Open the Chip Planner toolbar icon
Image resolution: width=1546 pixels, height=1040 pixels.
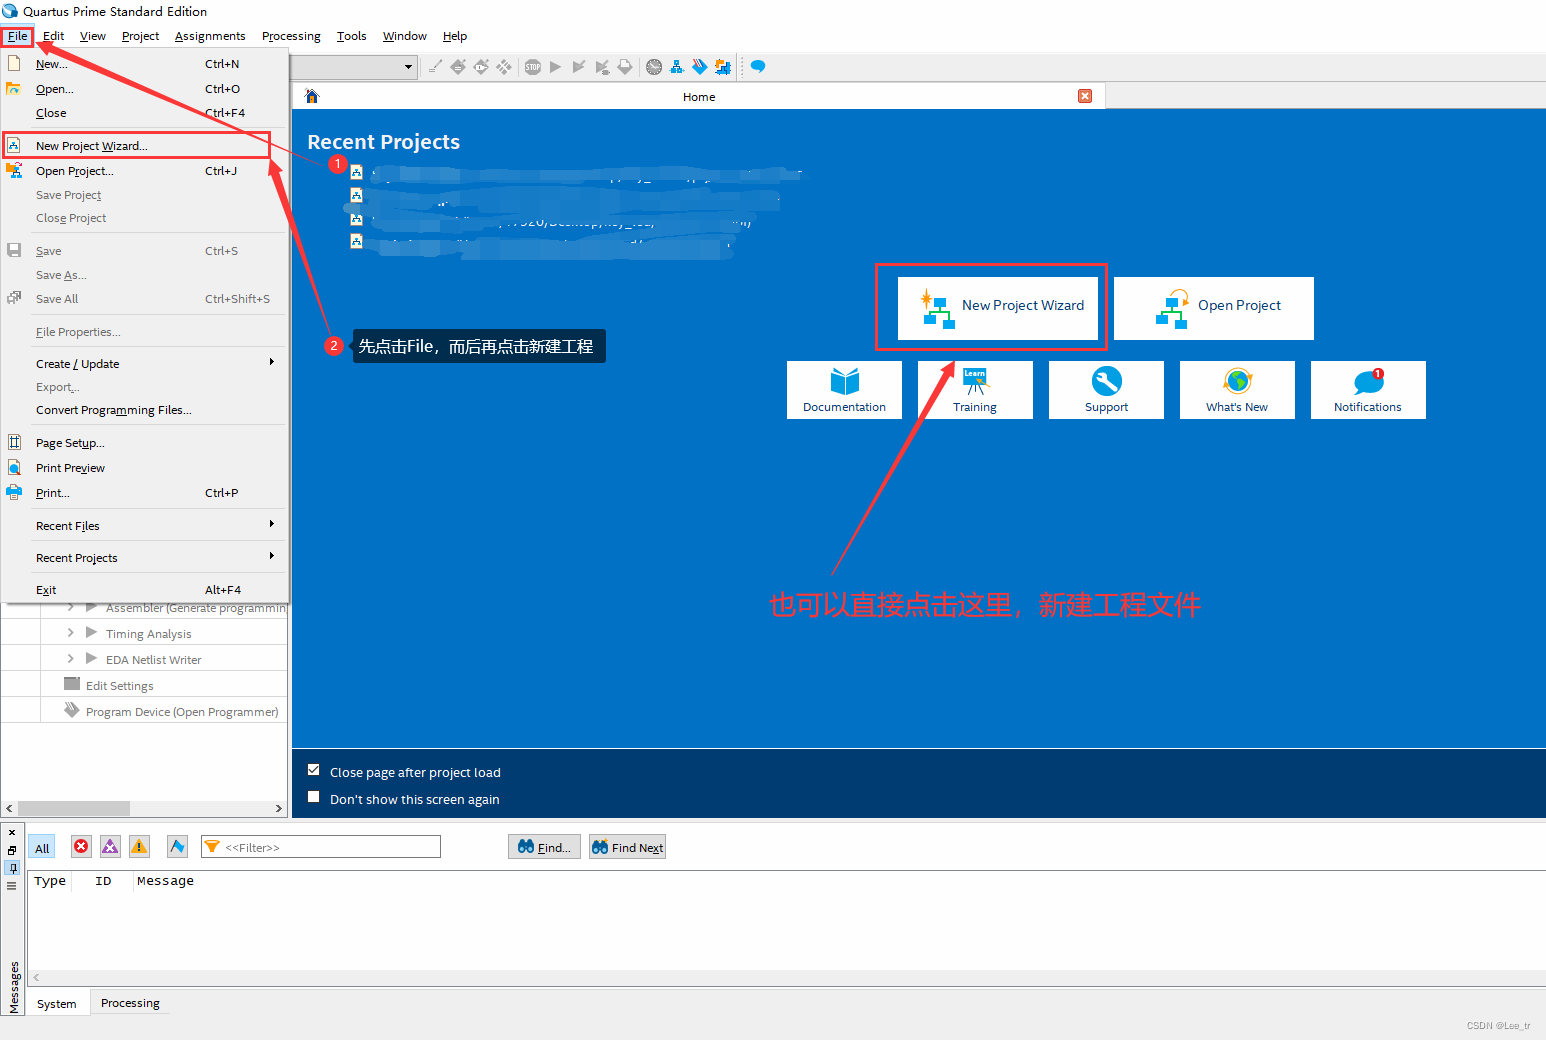[723, 67]
